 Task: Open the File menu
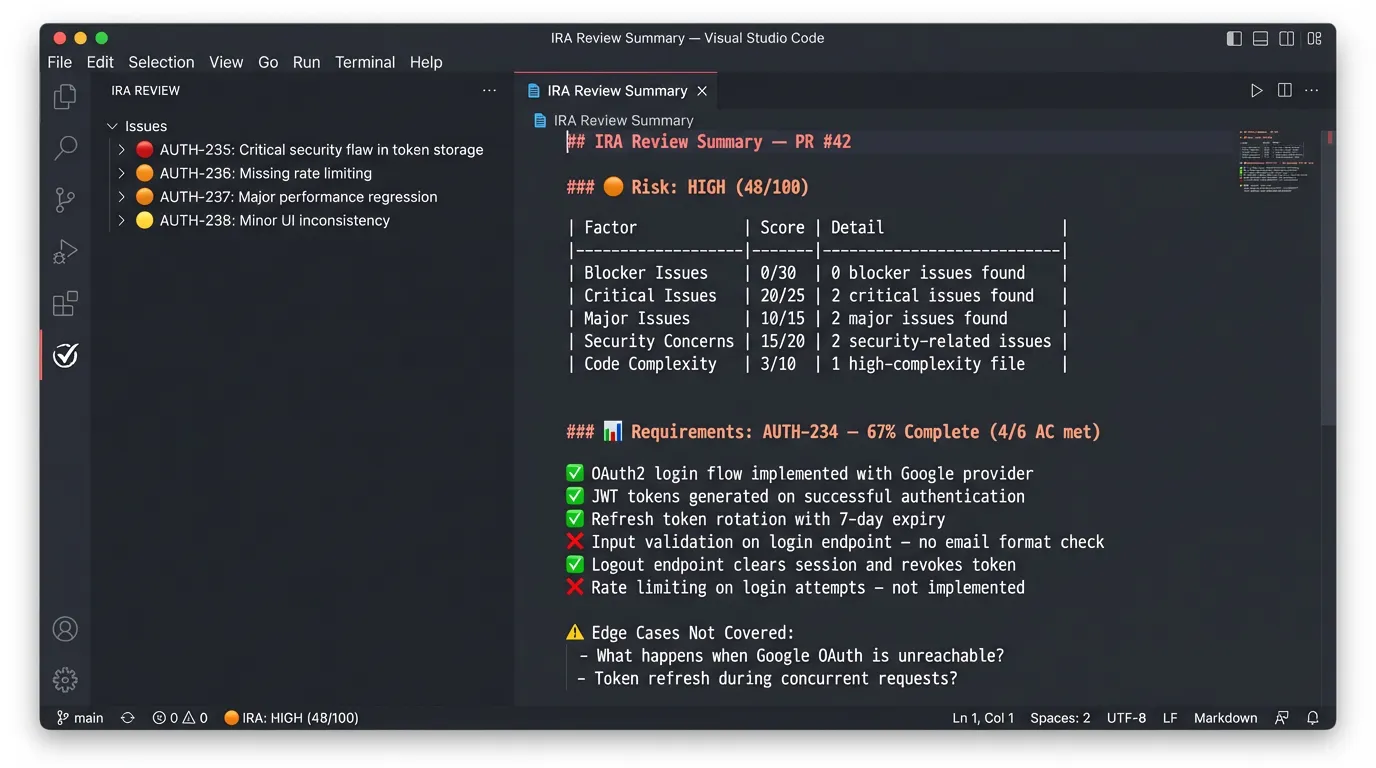[60, 62]
